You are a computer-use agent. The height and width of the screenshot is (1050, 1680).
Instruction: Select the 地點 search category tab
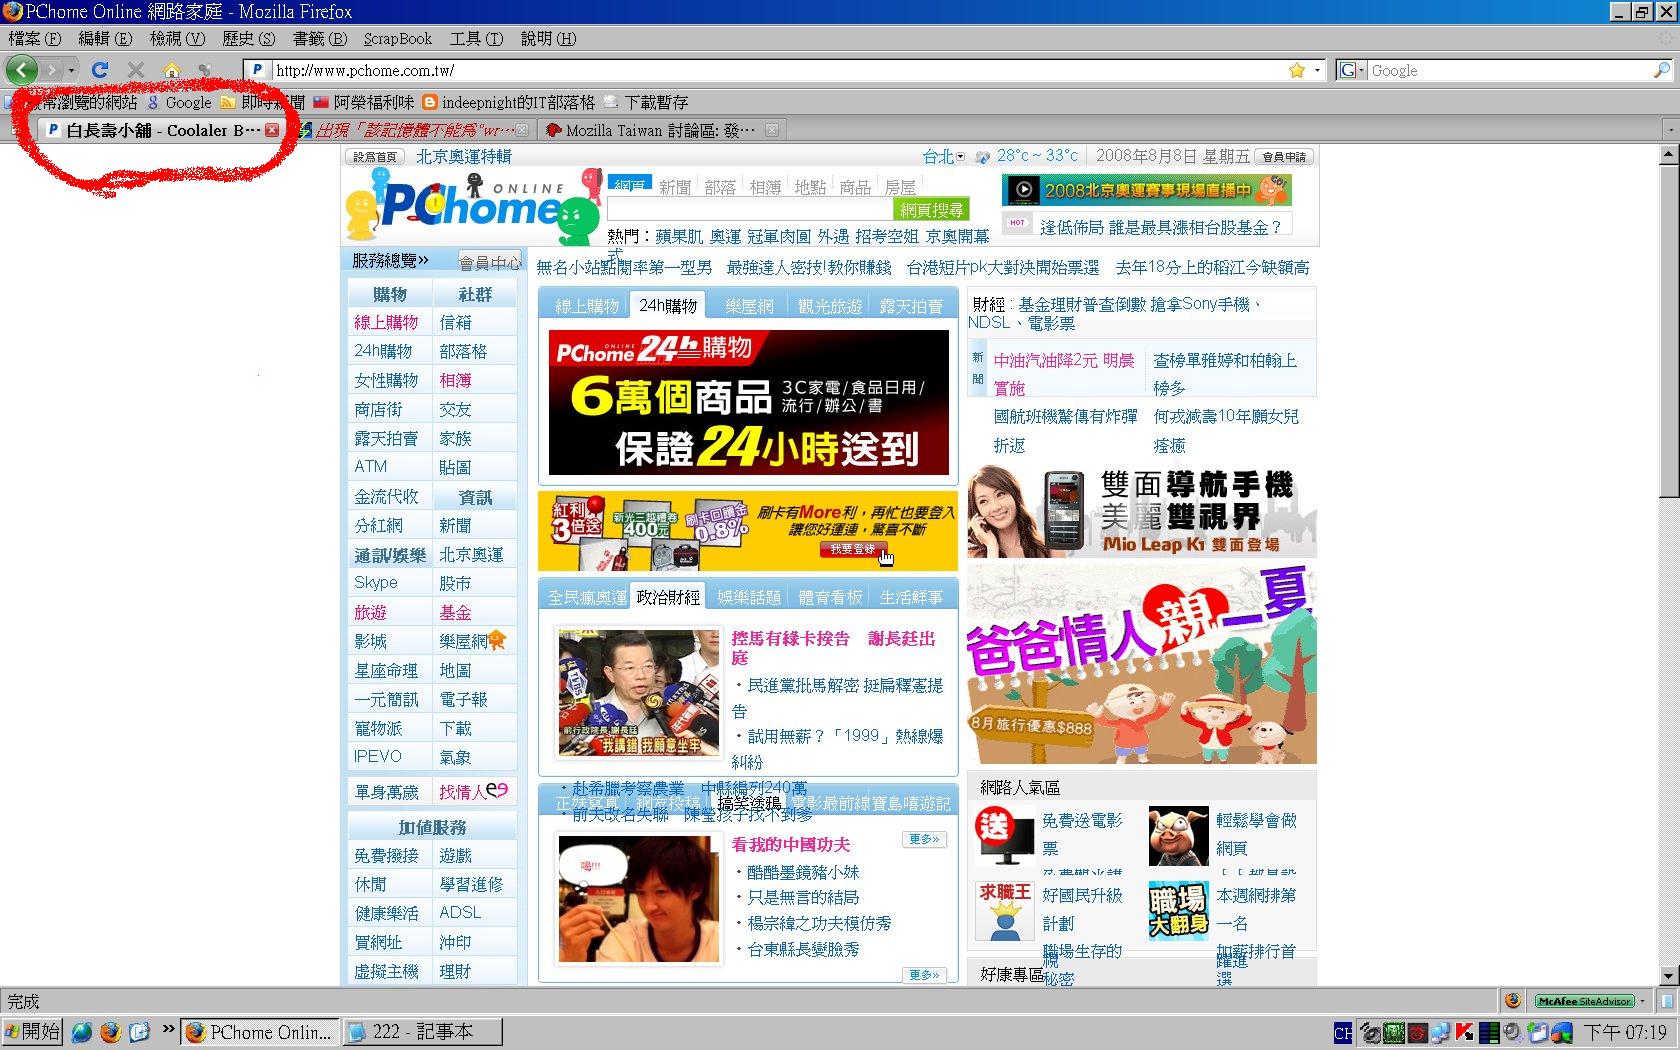810,187
